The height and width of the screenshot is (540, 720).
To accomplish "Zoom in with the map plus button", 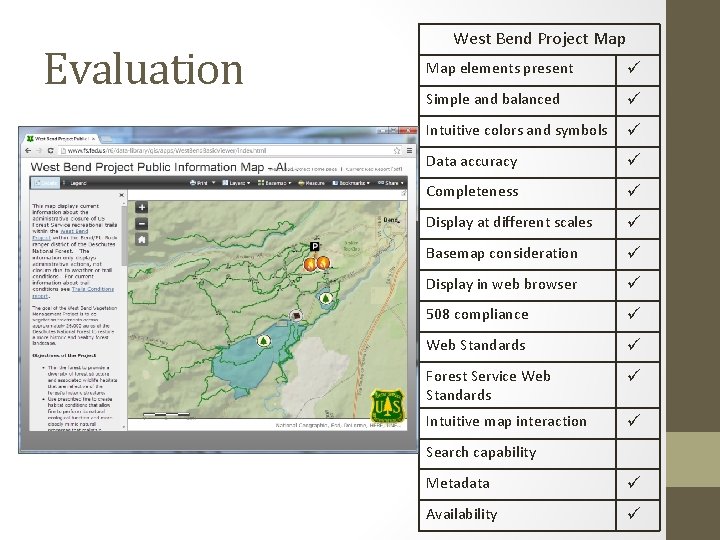I will 142,208.
